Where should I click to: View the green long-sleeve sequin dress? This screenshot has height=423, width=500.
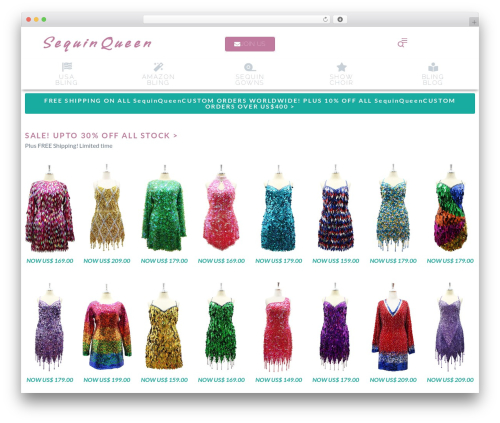coord(164,208)
